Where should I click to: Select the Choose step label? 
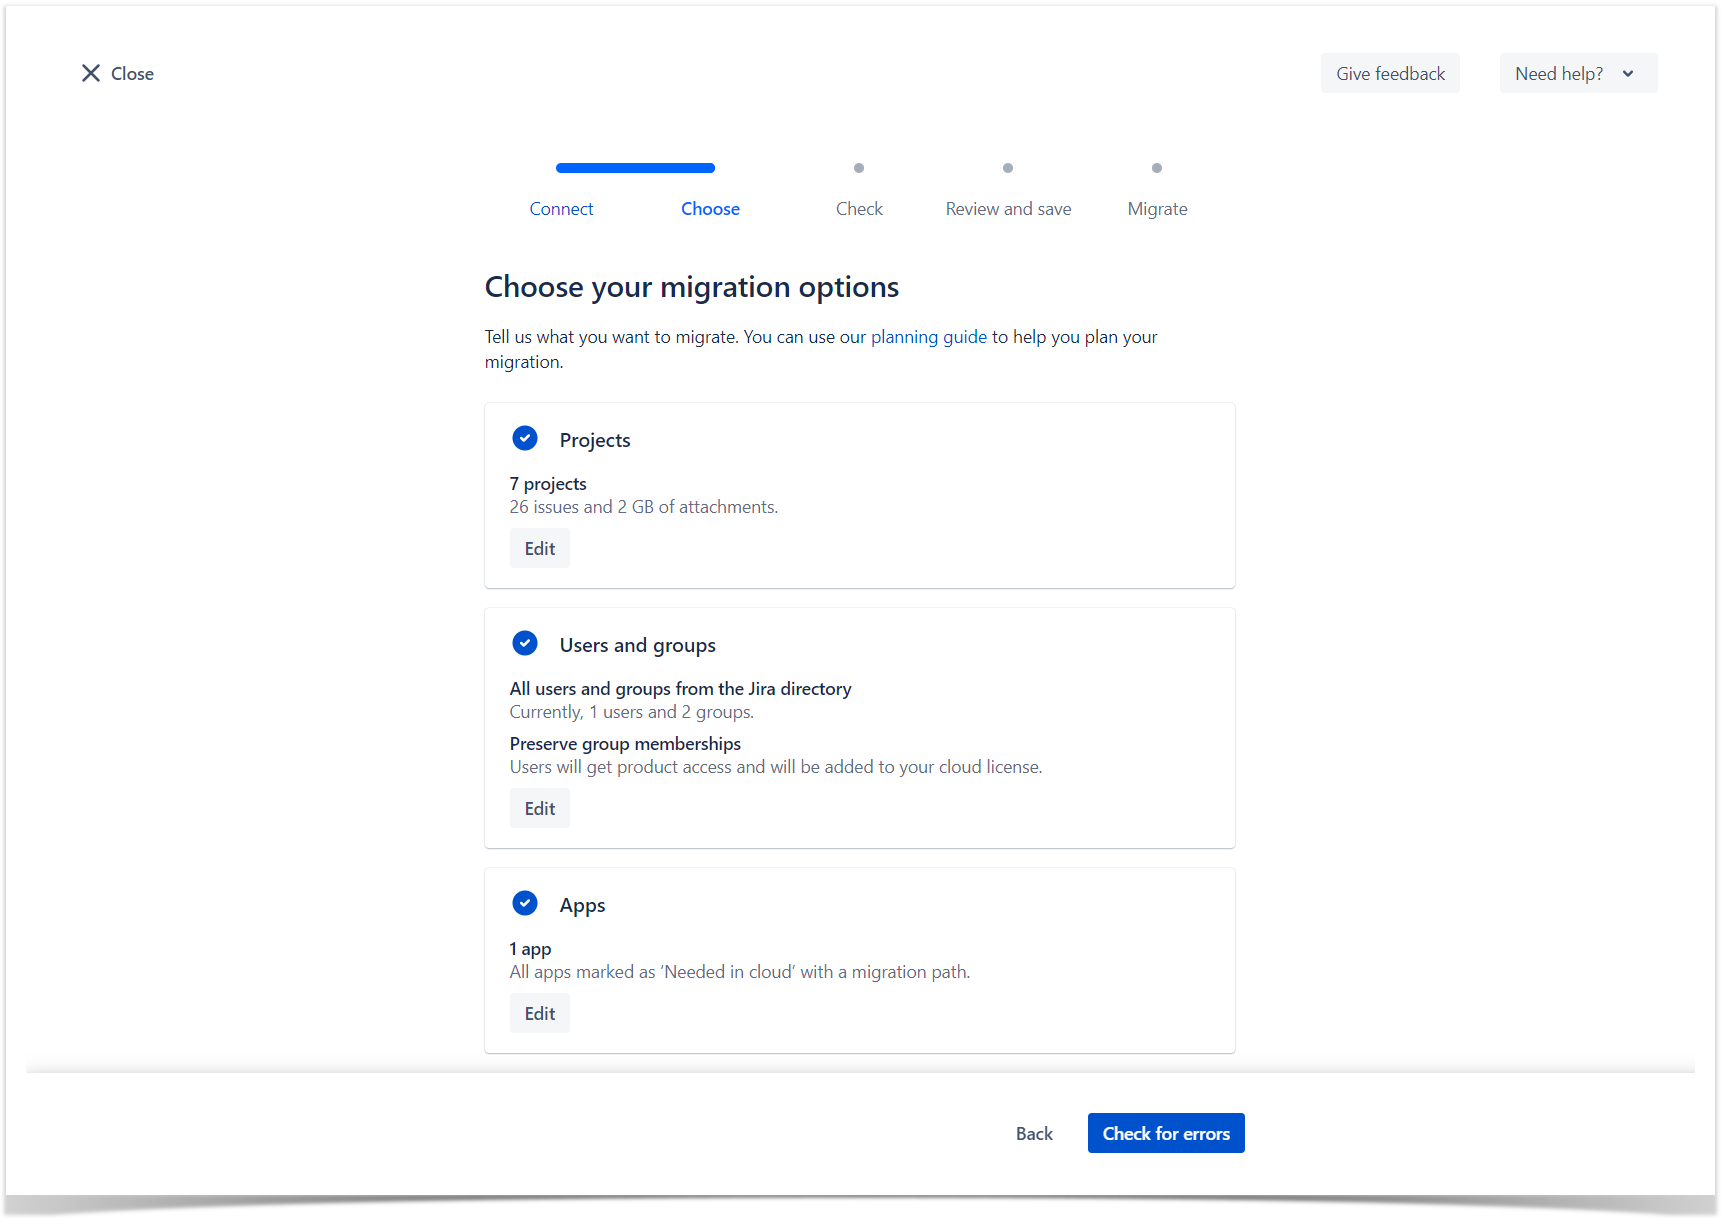pyautogui.click(x=710, y=209)
